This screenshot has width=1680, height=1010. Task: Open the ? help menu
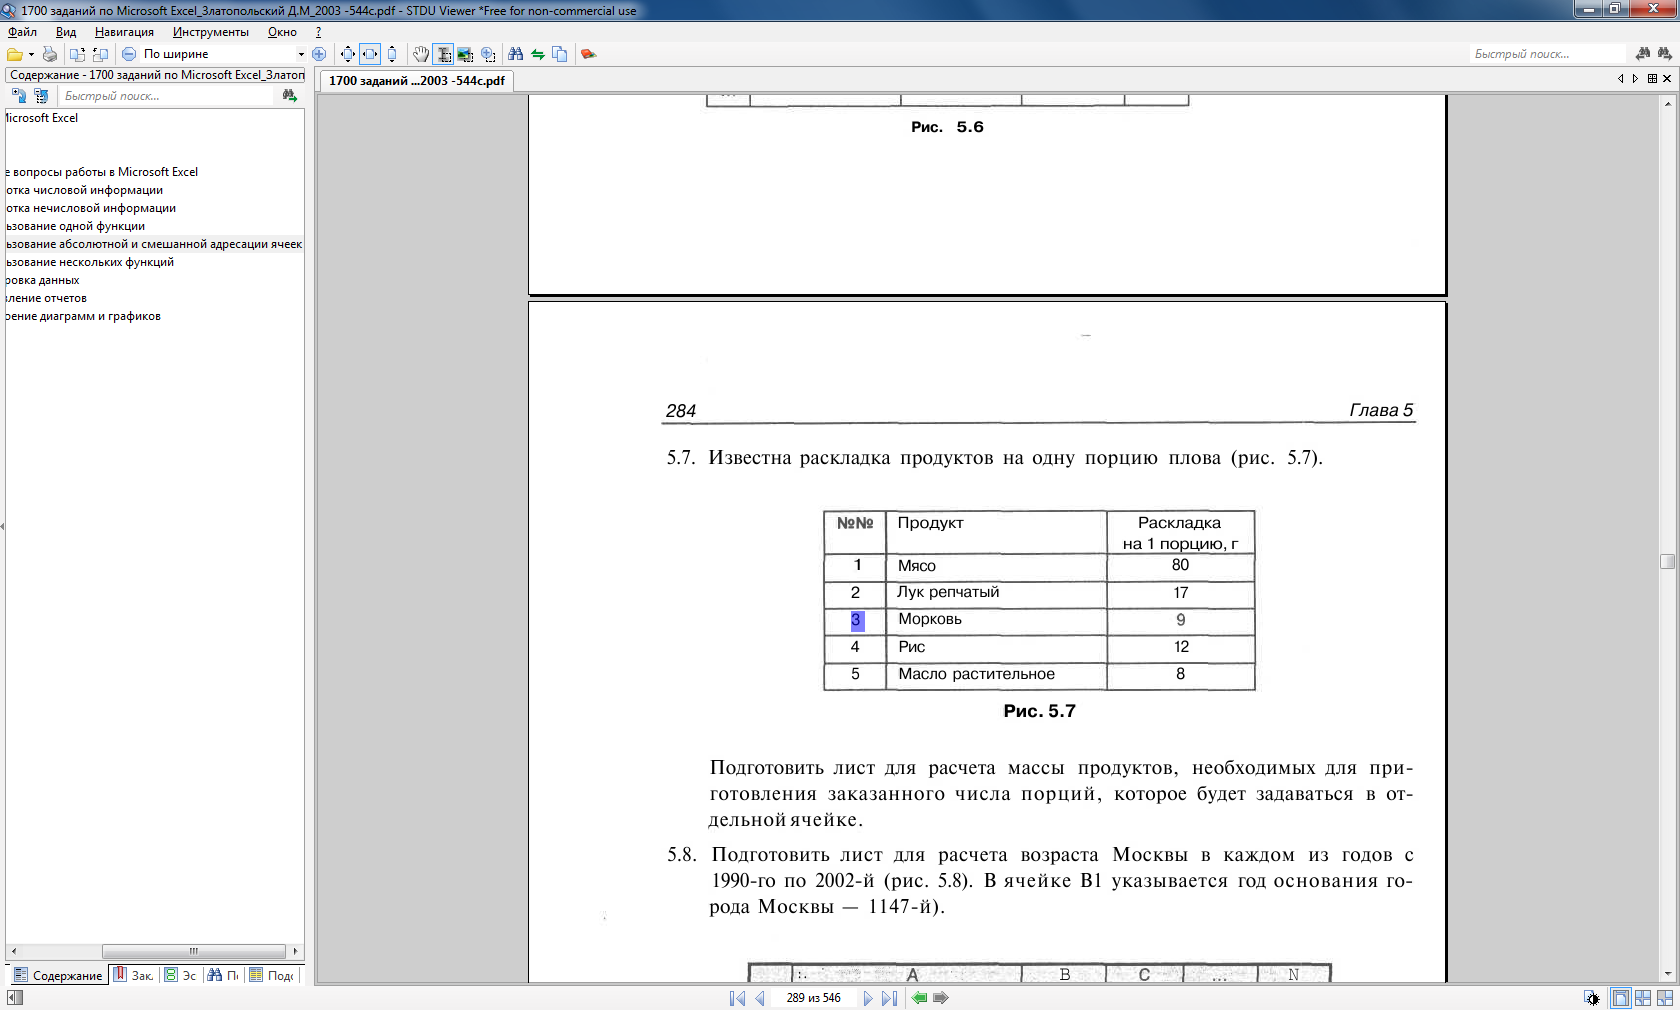click(x=318, y=32)
